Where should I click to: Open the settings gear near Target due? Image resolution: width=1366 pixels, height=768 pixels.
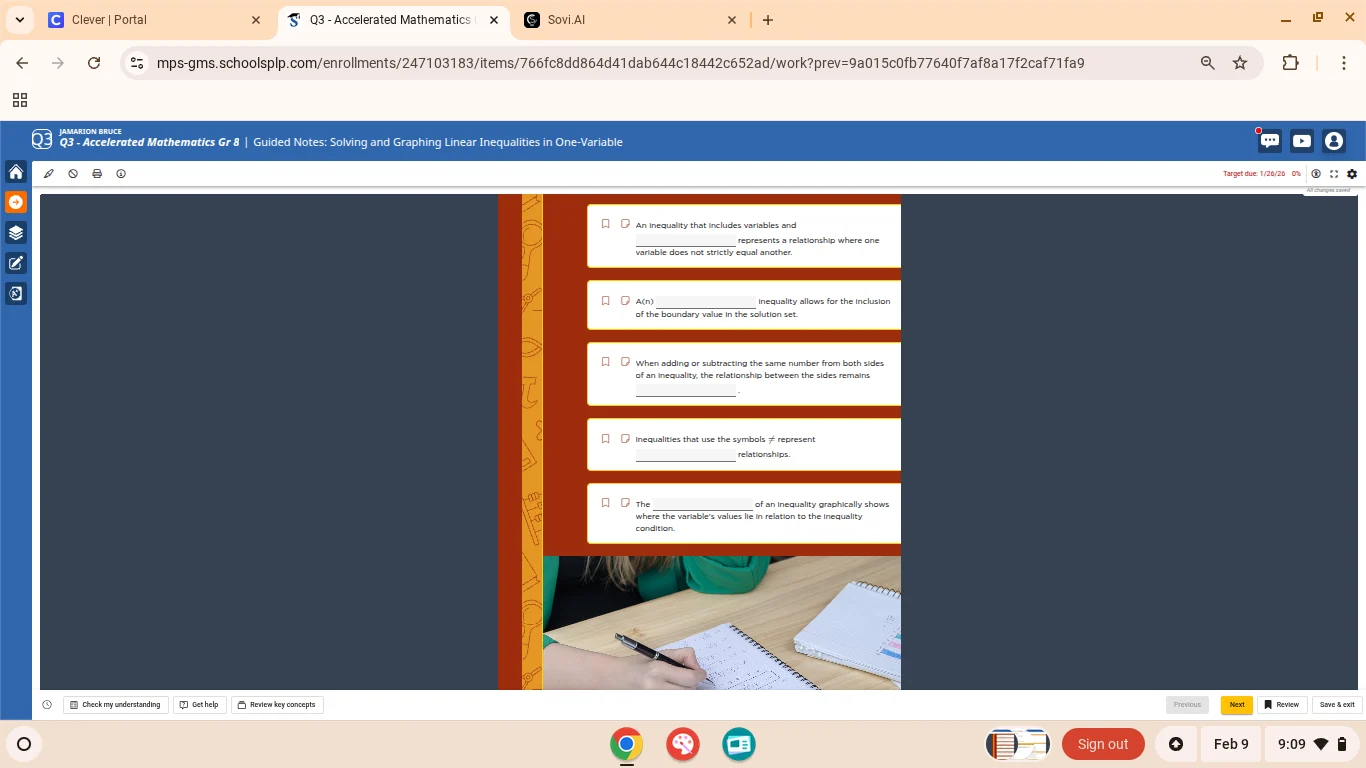1352,173
